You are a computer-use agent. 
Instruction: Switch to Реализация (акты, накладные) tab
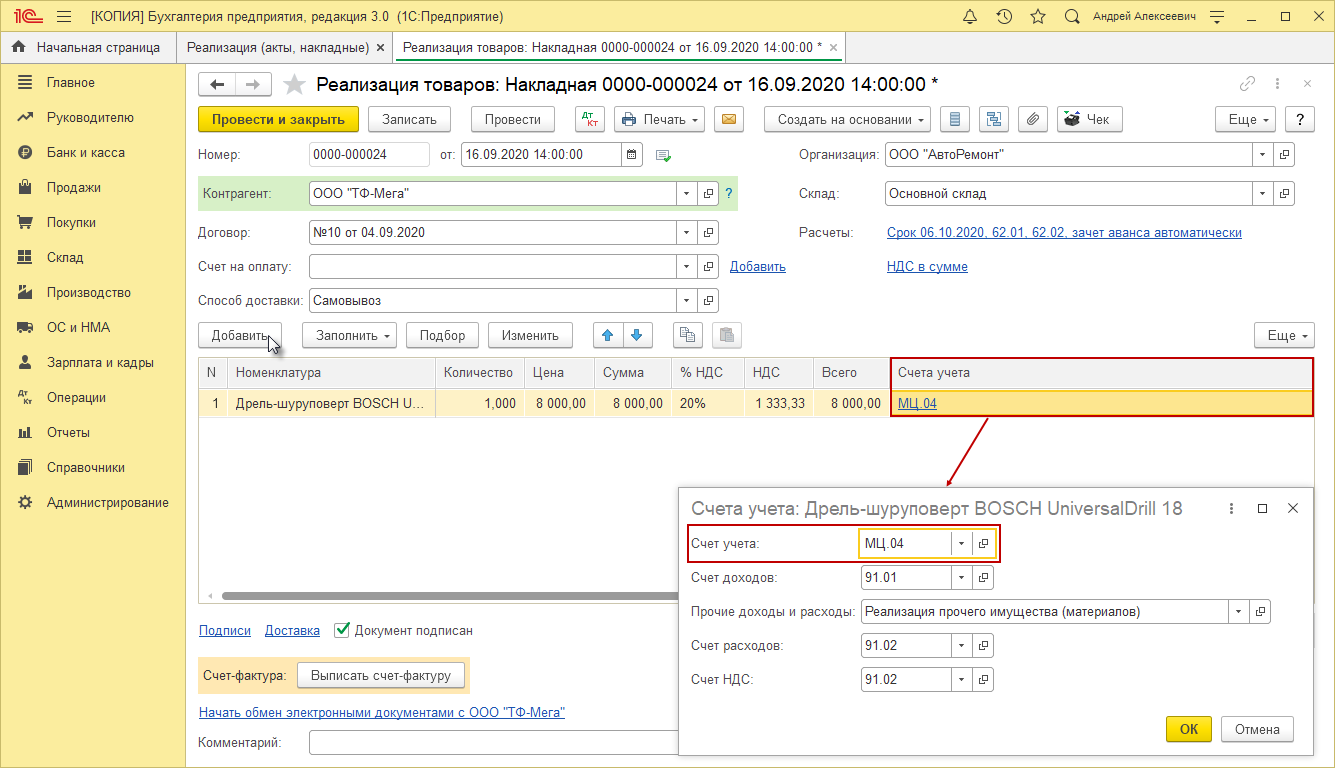click(278, 47)
